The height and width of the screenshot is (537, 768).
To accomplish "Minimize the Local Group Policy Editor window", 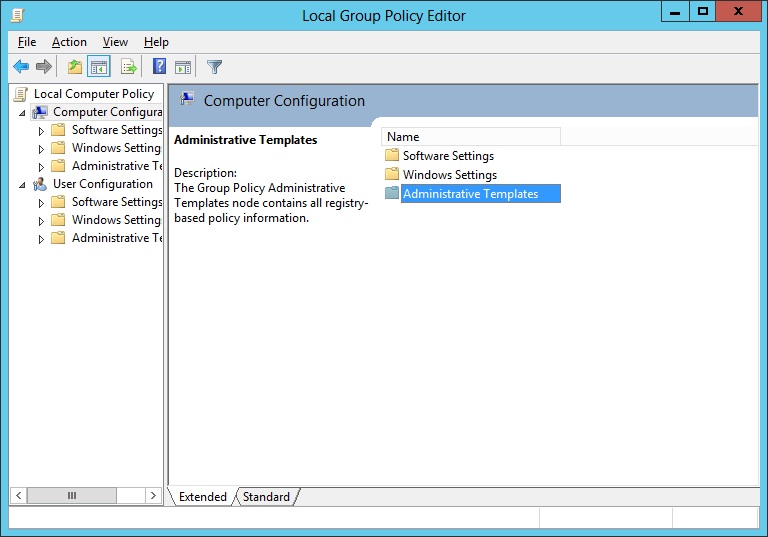I will click(675, 11).
